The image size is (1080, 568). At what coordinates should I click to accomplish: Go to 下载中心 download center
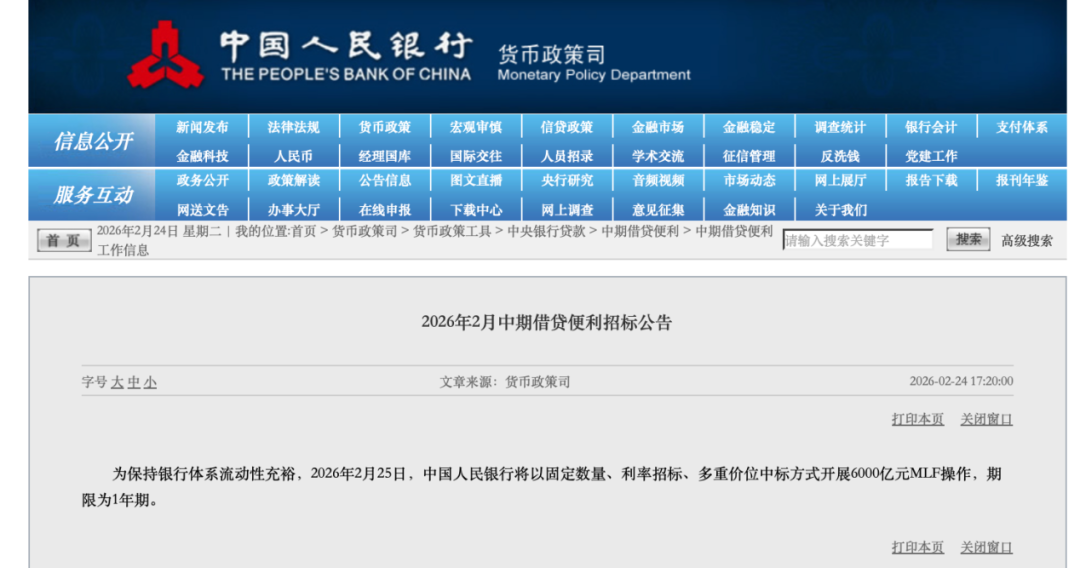pos(476,210)
